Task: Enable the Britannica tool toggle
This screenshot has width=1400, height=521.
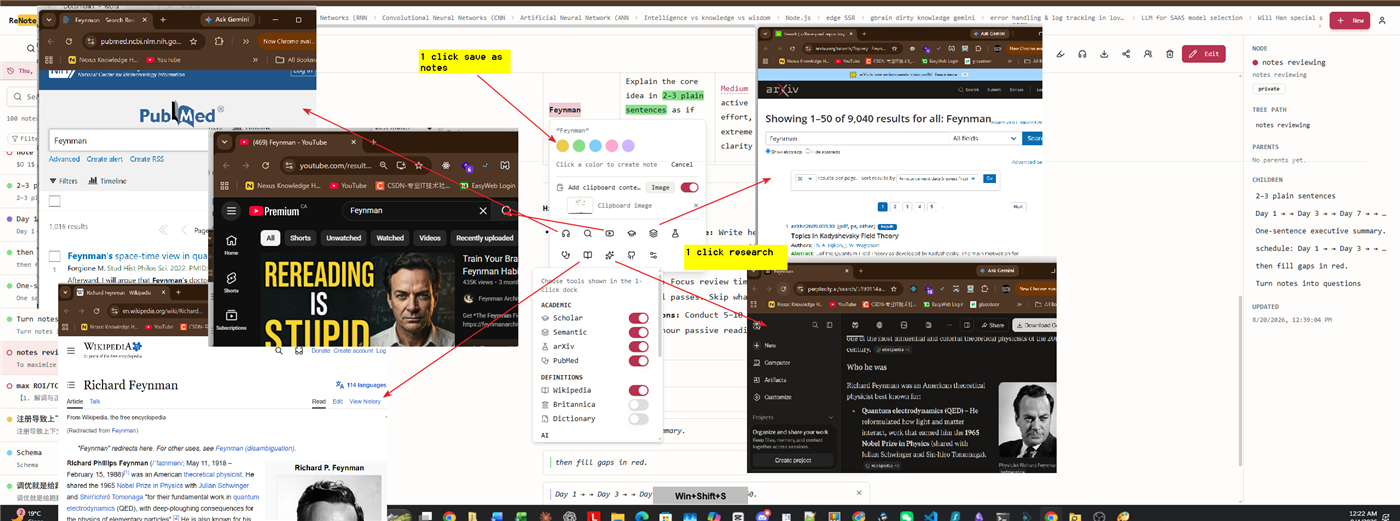Action: click(x=638, y=404)
